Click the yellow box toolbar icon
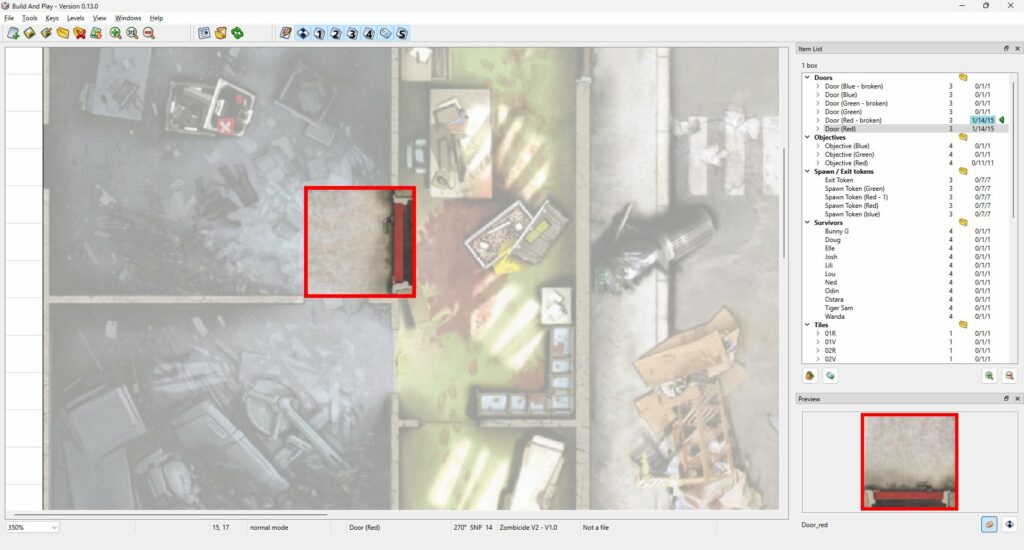The image size is (1024, 550). 221,33
